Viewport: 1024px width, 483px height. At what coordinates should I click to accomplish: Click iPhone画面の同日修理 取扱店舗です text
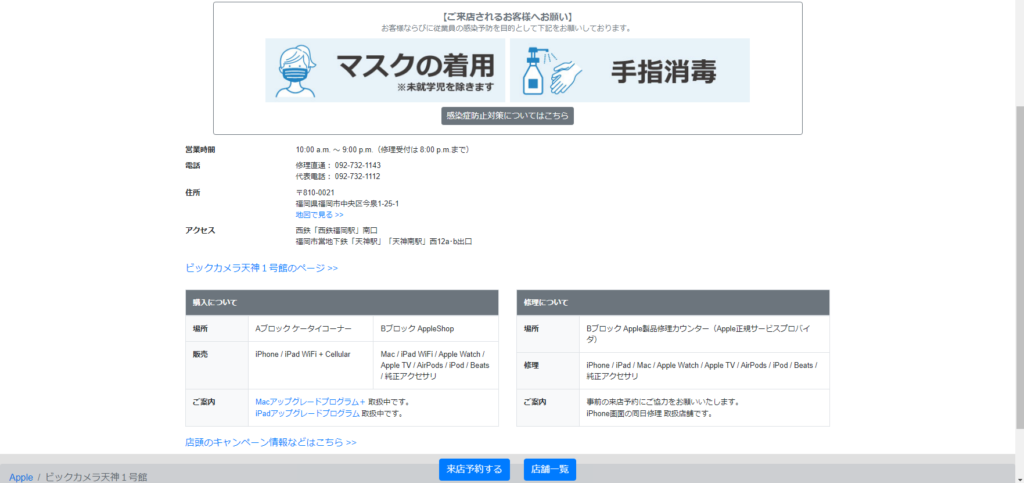[x=649, y=413]
